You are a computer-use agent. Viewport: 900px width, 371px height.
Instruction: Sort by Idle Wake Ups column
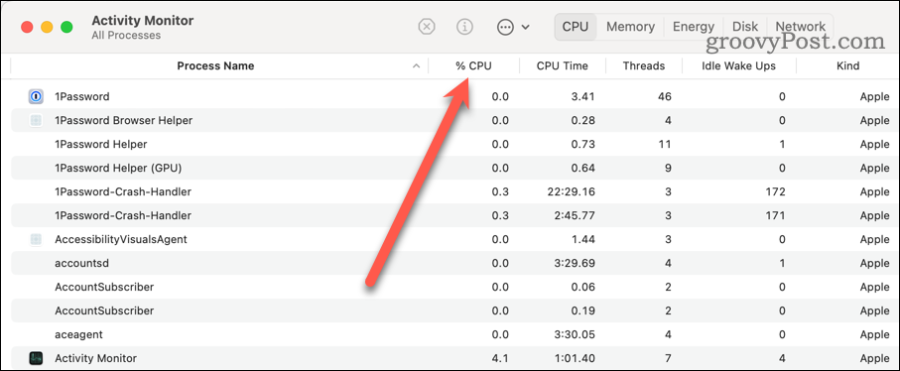point(739,66)
